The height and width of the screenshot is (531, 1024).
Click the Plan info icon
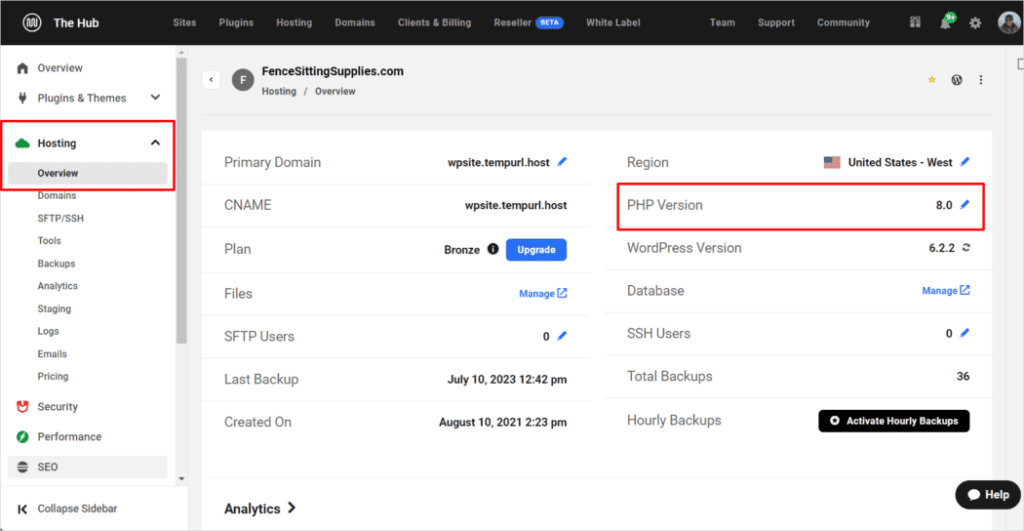pos(493,249)
